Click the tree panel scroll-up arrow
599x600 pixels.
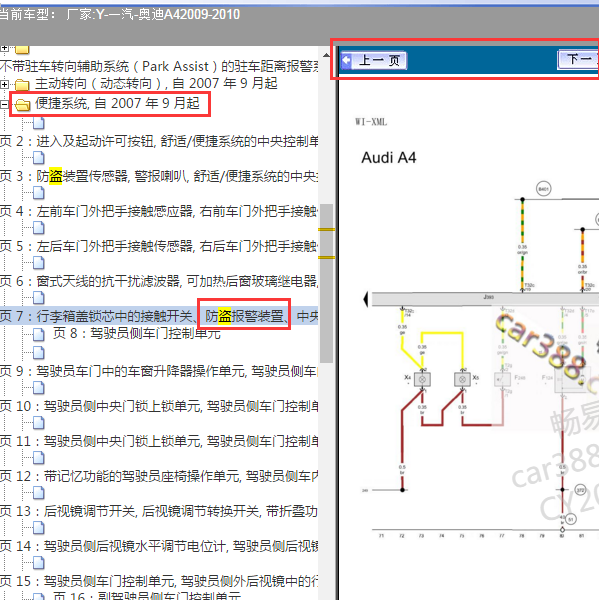326,55
